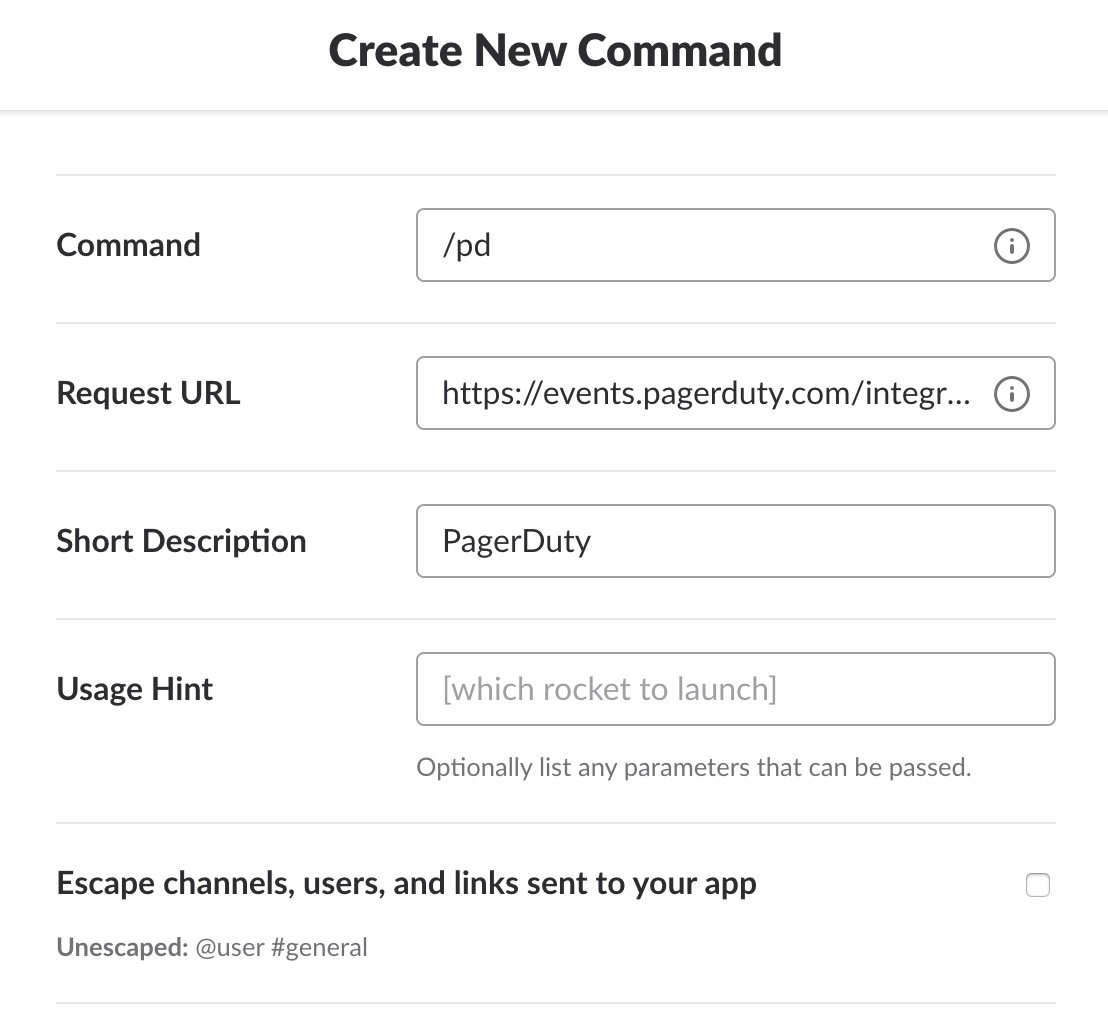Click the info icon in Request URL field
This screenshot has height=1034, width=1108.
pyautogui.click(x=1011, y=394)
